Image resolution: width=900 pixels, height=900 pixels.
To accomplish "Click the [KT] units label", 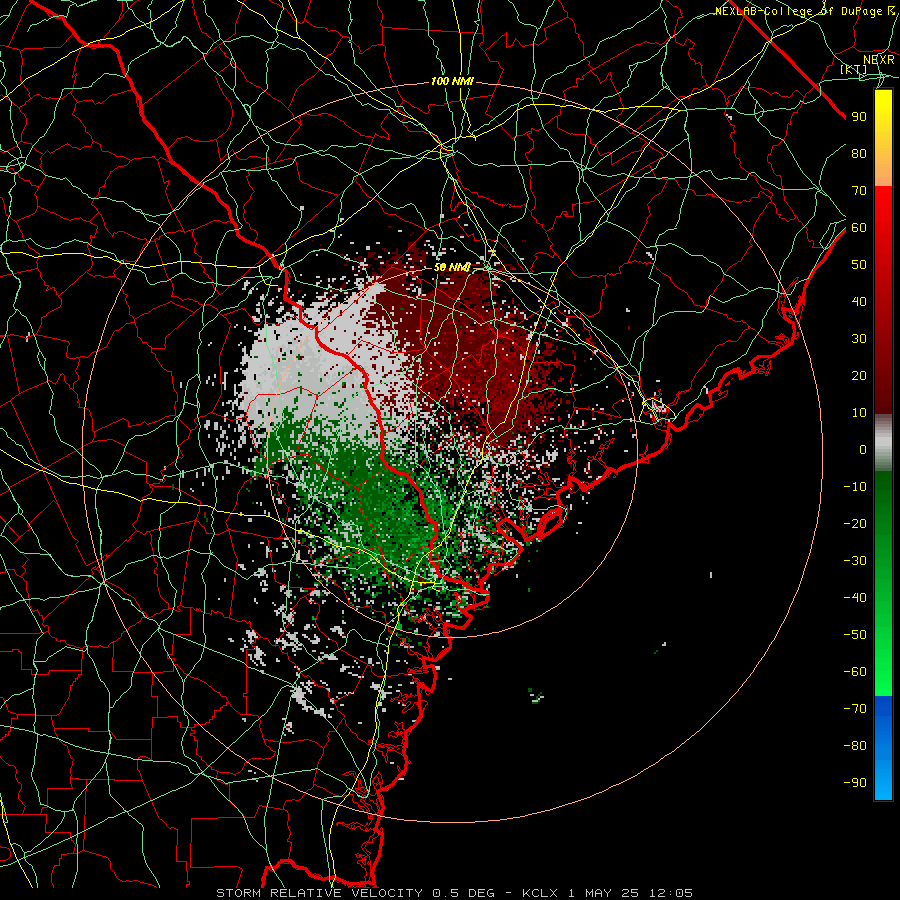I will click(854, 69).
